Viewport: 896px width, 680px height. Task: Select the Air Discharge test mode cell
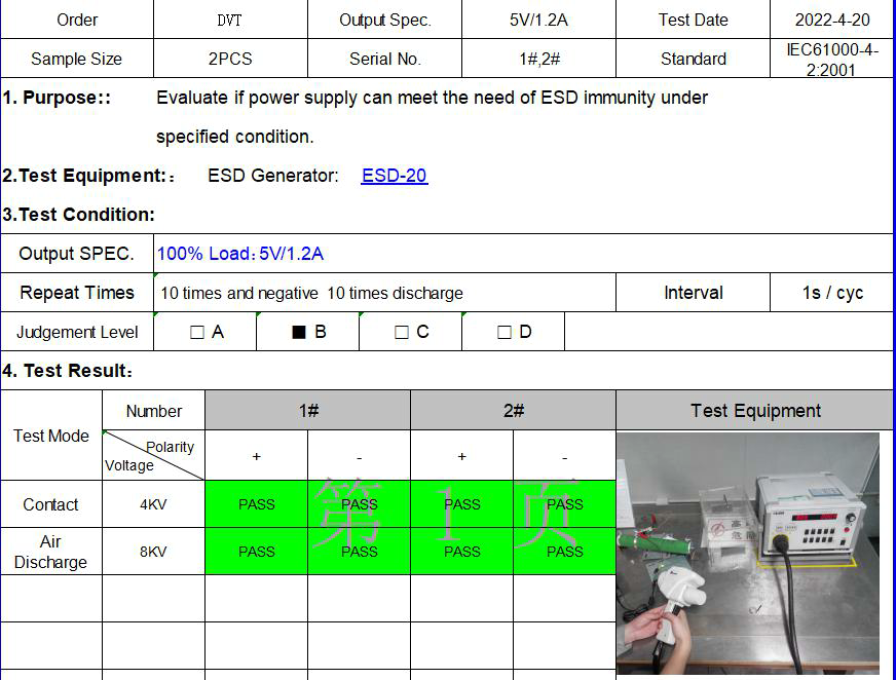51,551
